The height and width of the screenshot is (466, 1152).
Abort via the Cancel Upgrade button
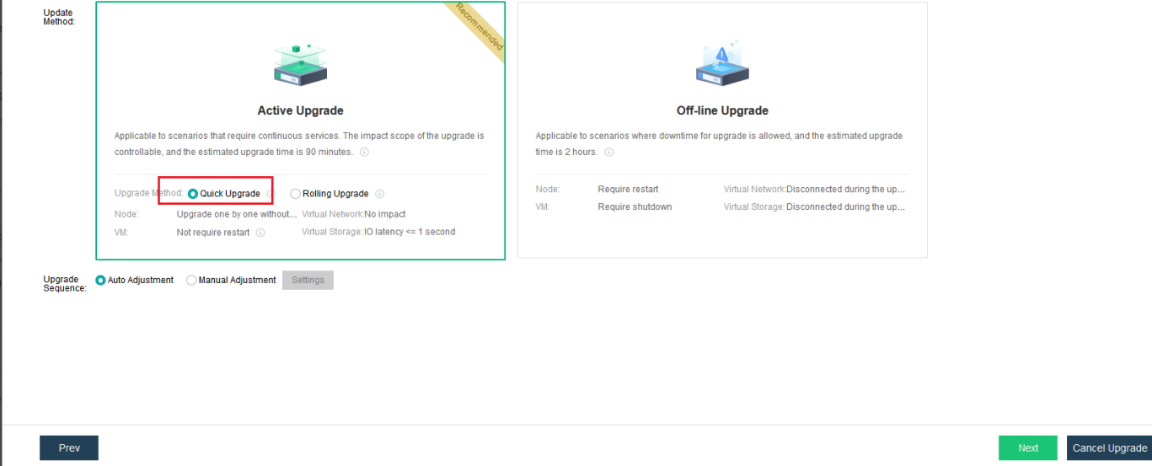tap(1109, 448)
